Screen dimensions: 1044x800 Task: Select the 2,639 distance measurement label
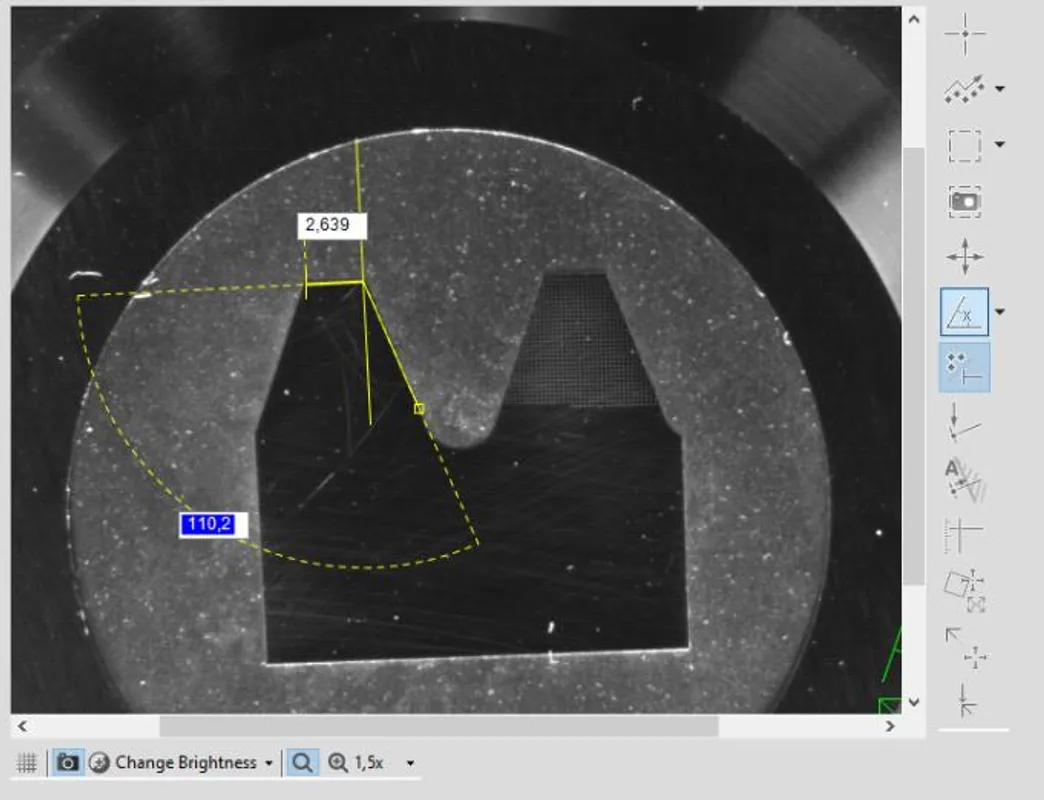pos(332,226)
